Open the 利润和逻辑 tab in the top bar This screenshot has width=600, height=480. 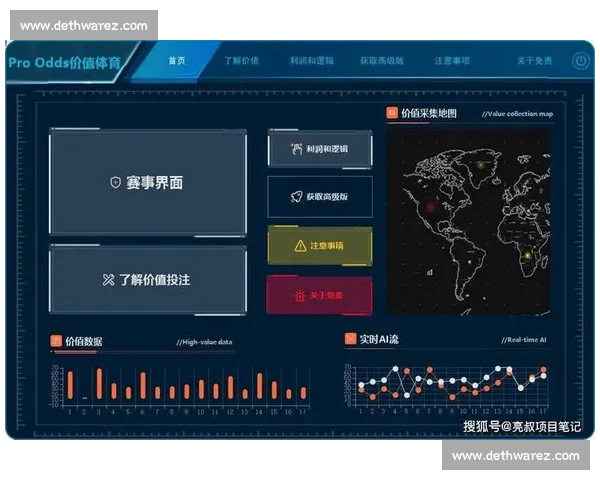pos(311,60)
